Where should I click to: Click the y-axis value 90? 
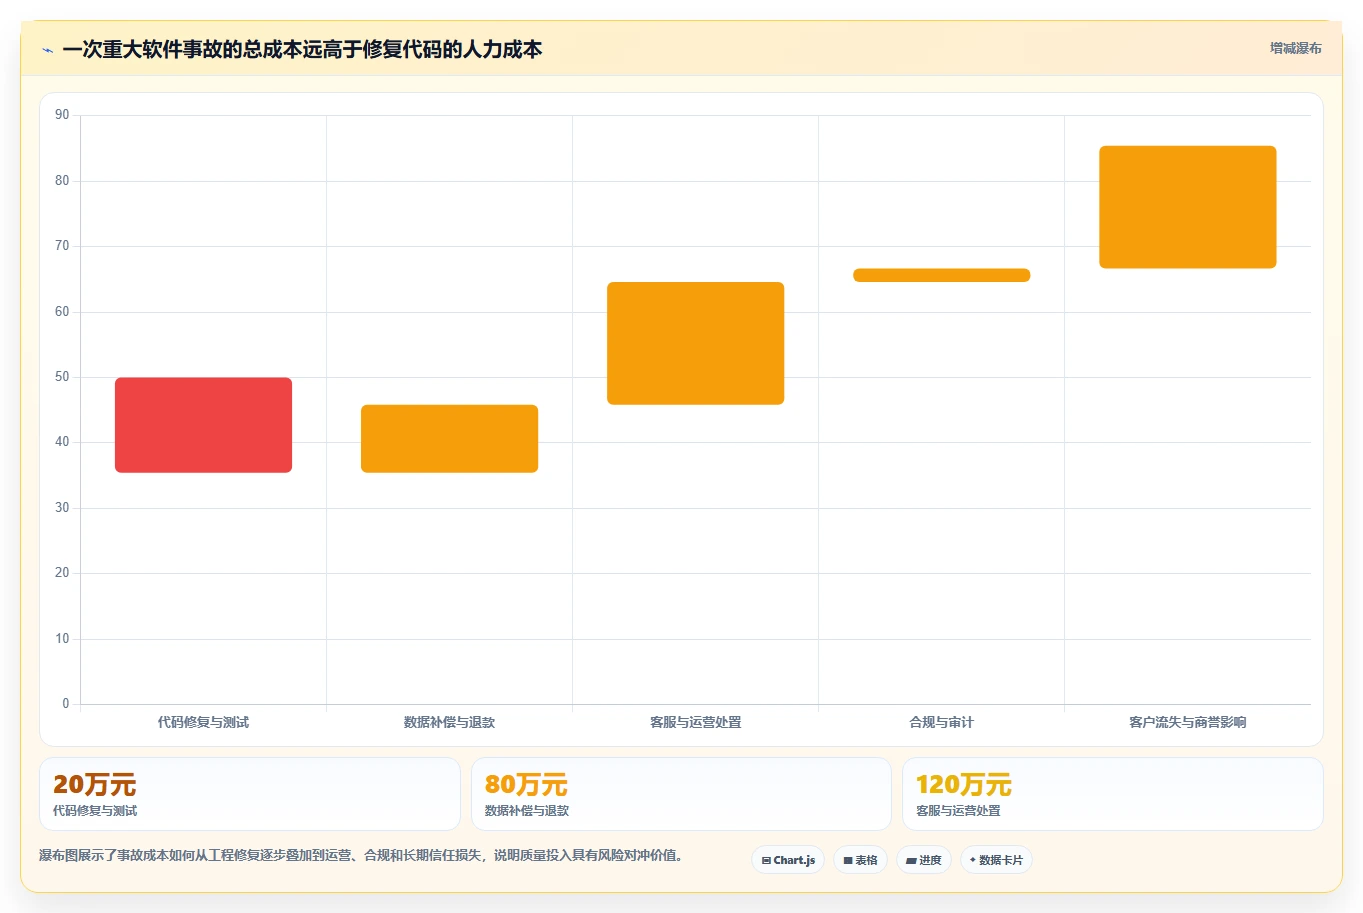pyautogui.click(x=62, y=115)
